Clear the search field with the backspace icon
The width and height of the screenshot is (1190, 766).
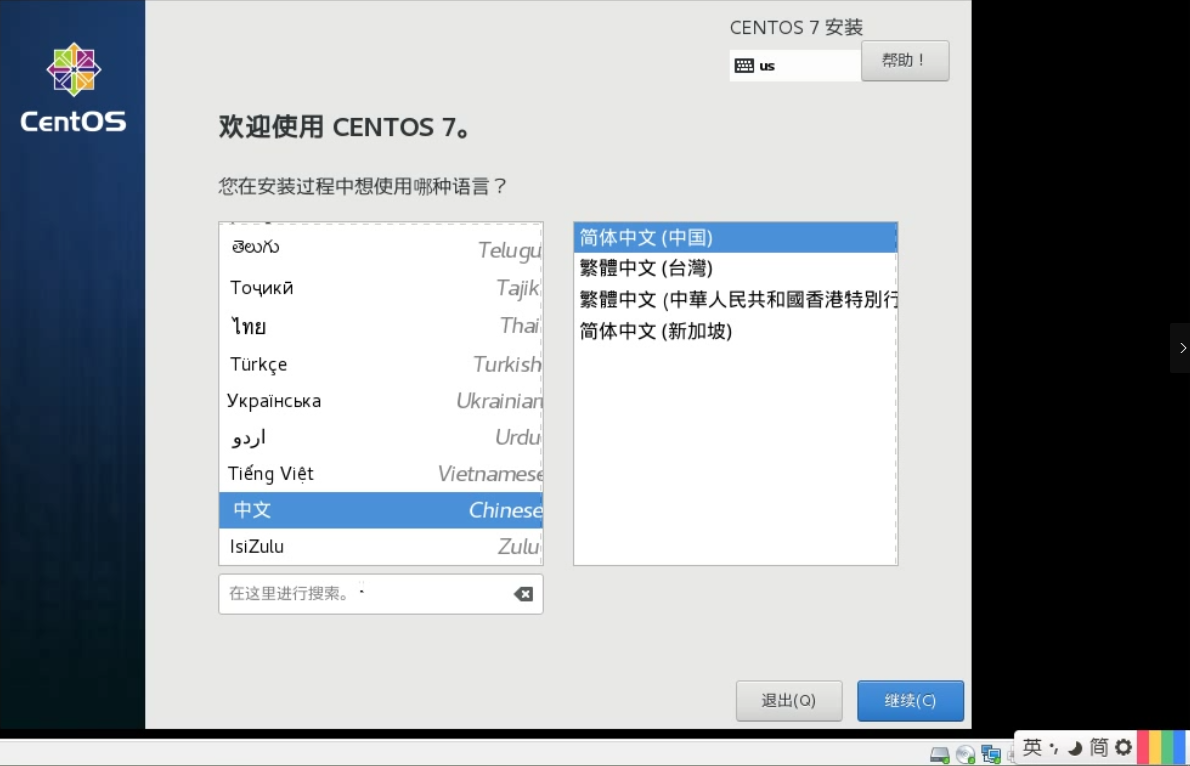[523, 594]
